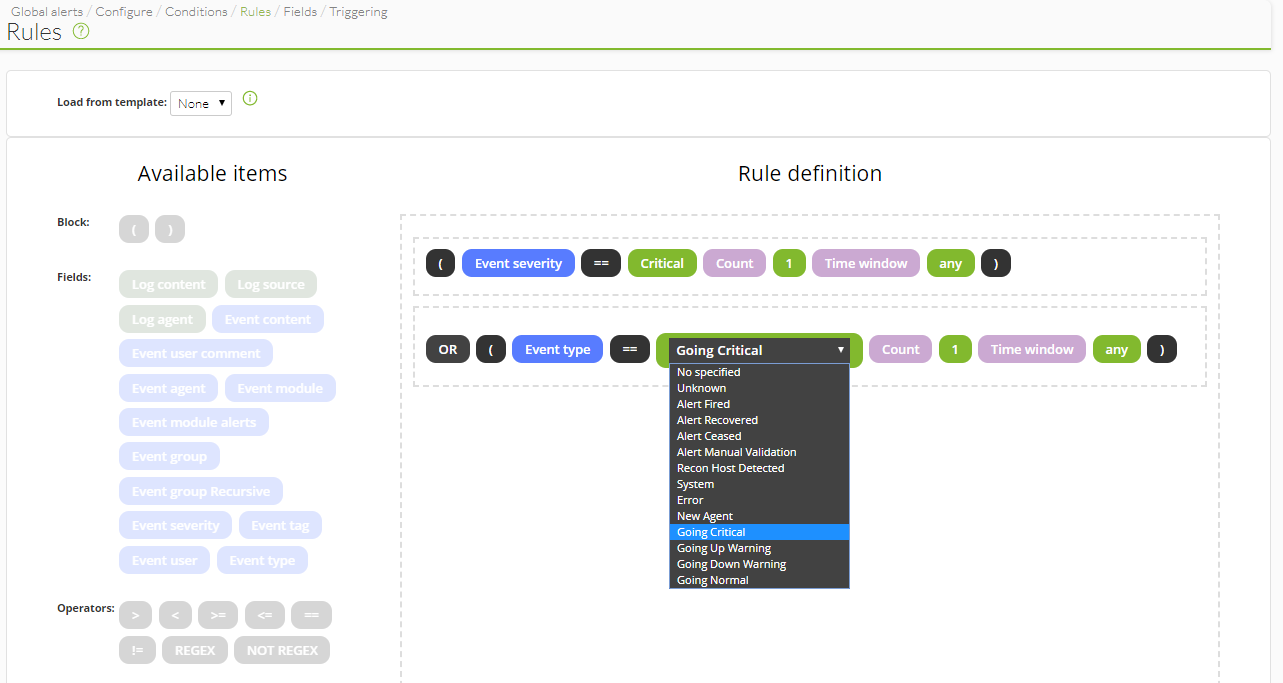Open the Conditions breadcrumb step
Screen dimensions: 1283x683
click(x=196, y=12)
